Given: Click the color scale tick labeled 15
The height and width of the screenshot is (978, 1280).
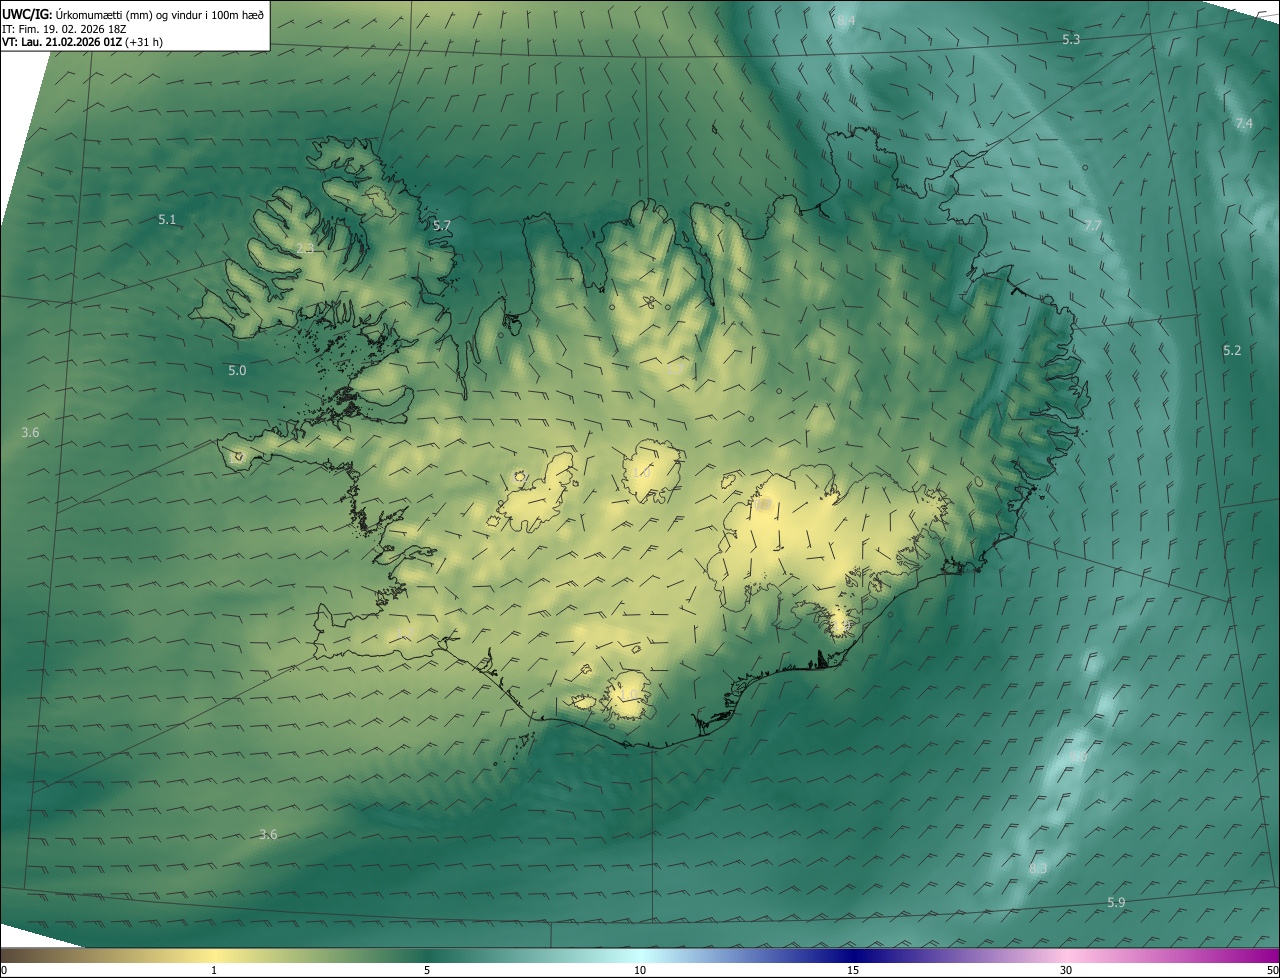Looking at the screenshot, I should click(853, 970).
